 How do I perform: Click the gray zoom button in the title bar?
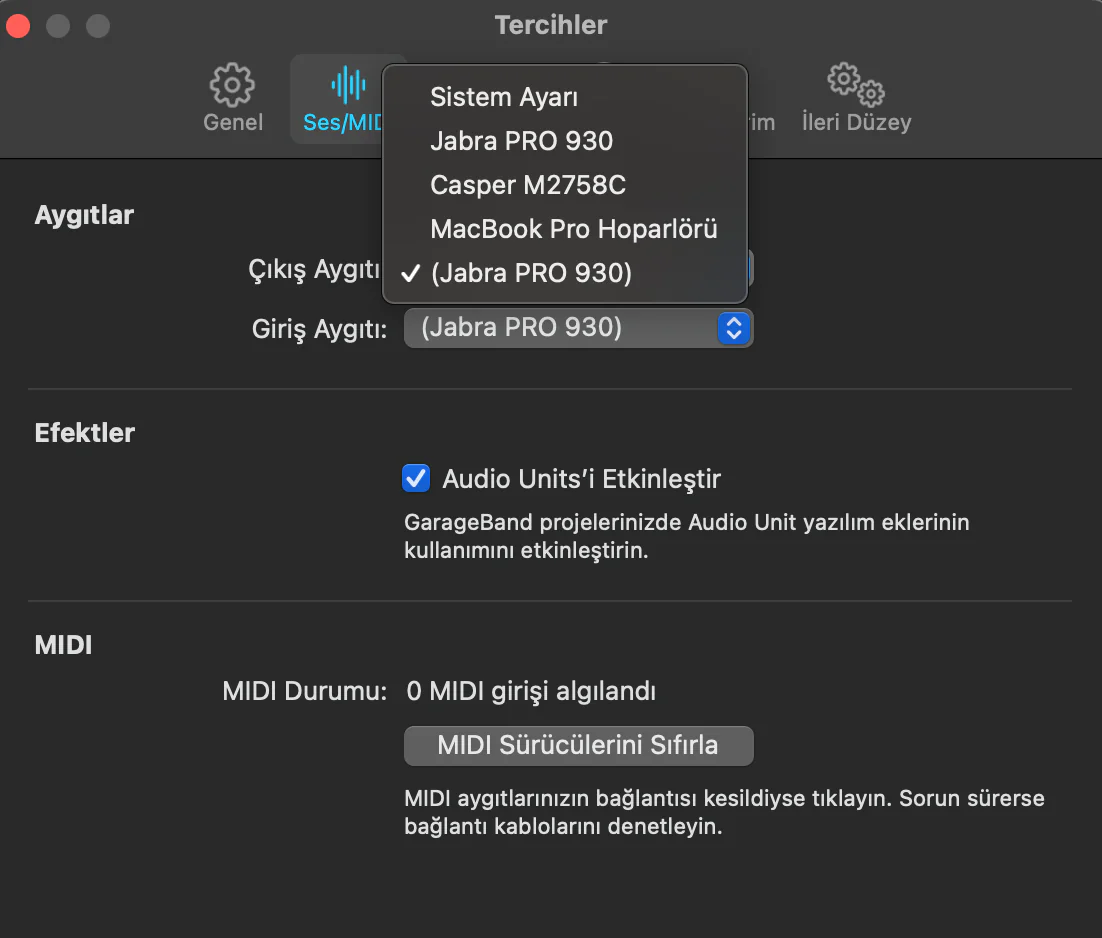[98, 26]
